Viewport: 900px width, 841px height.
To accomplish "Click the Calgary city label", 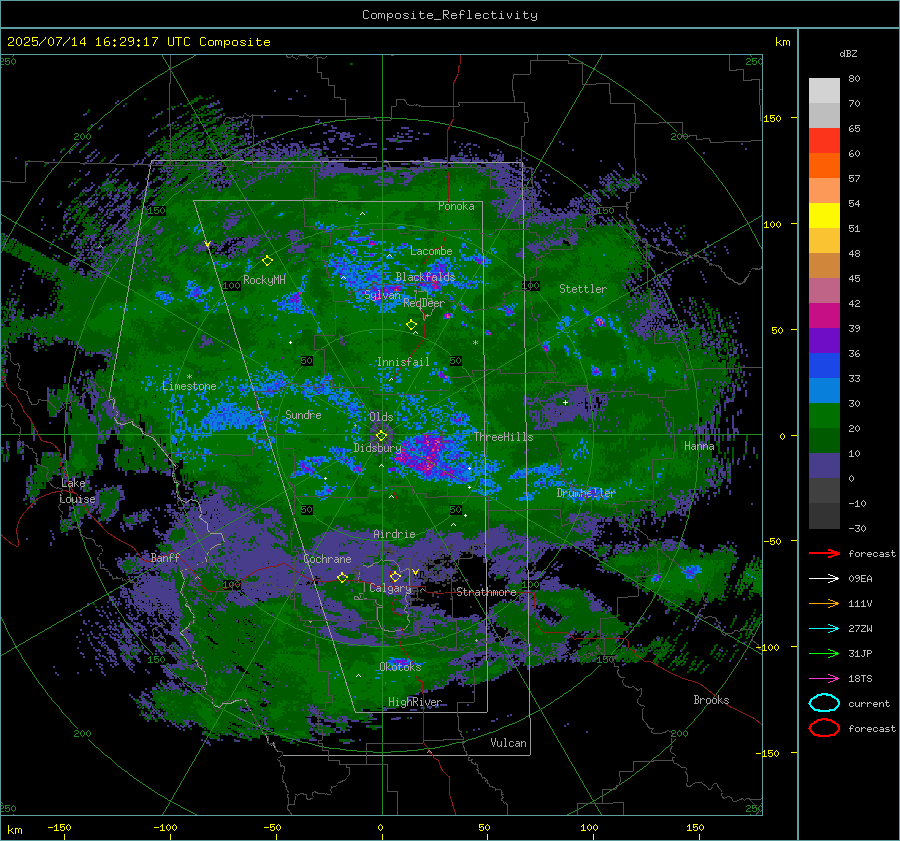I will click(390, 588).
